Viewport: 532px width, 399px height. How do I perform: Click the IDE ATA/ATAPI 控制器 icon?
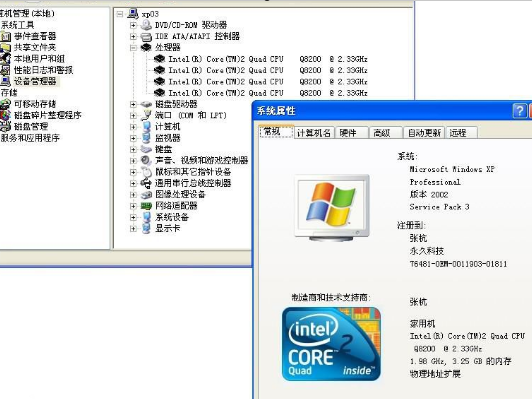(x=146, y=36)
